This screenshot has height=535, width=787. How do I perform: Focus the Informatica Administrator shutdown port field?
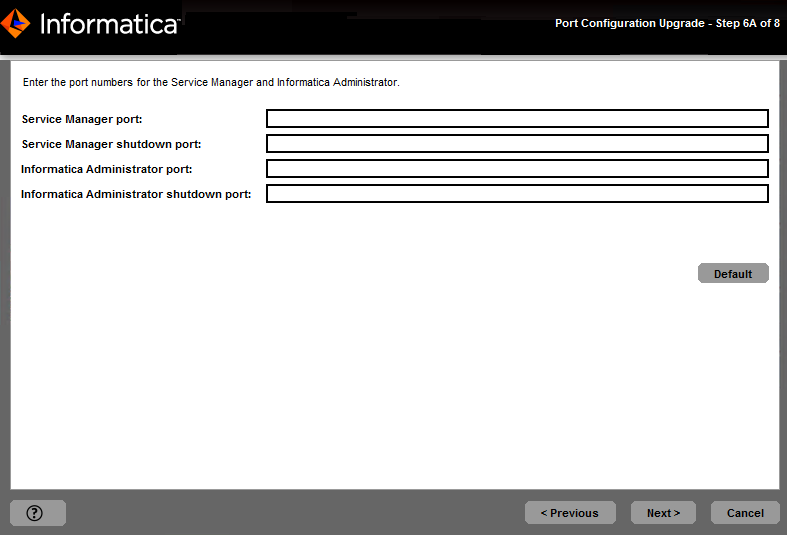coord(517,194)
